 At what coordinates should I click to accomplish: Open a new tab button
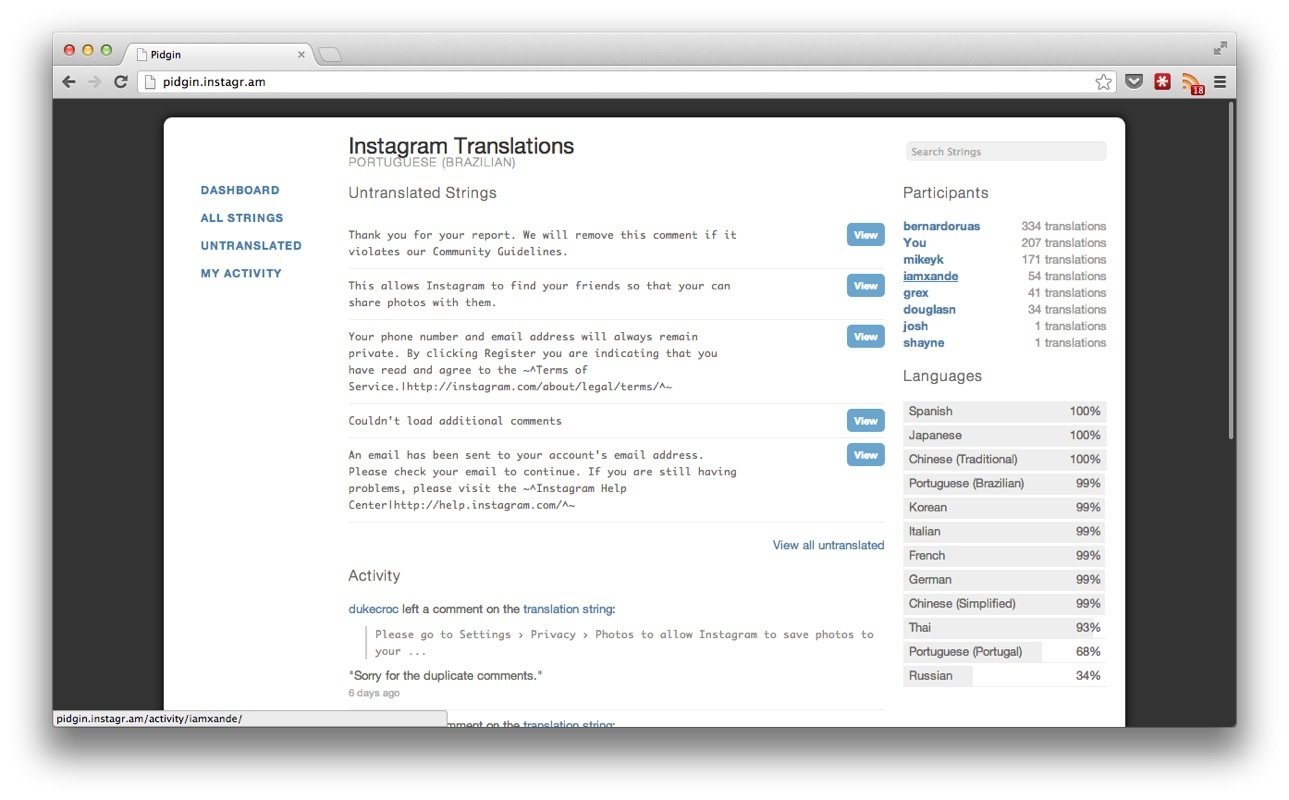coord(330,55)
